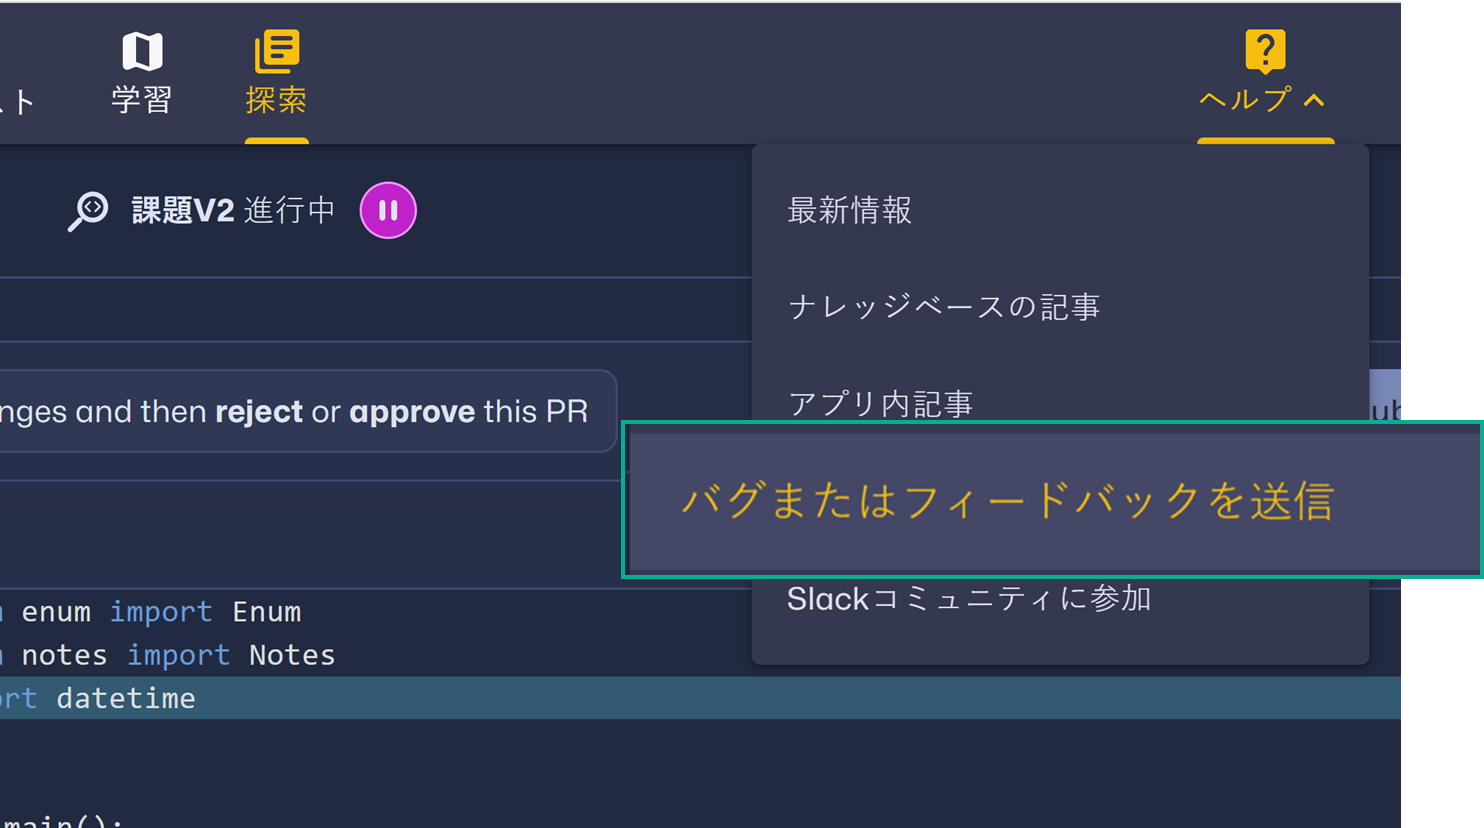Pause the 課題V2 challenge in progress
The height and width of the screenshot is (828, 1484).
(x=388, y=210)
